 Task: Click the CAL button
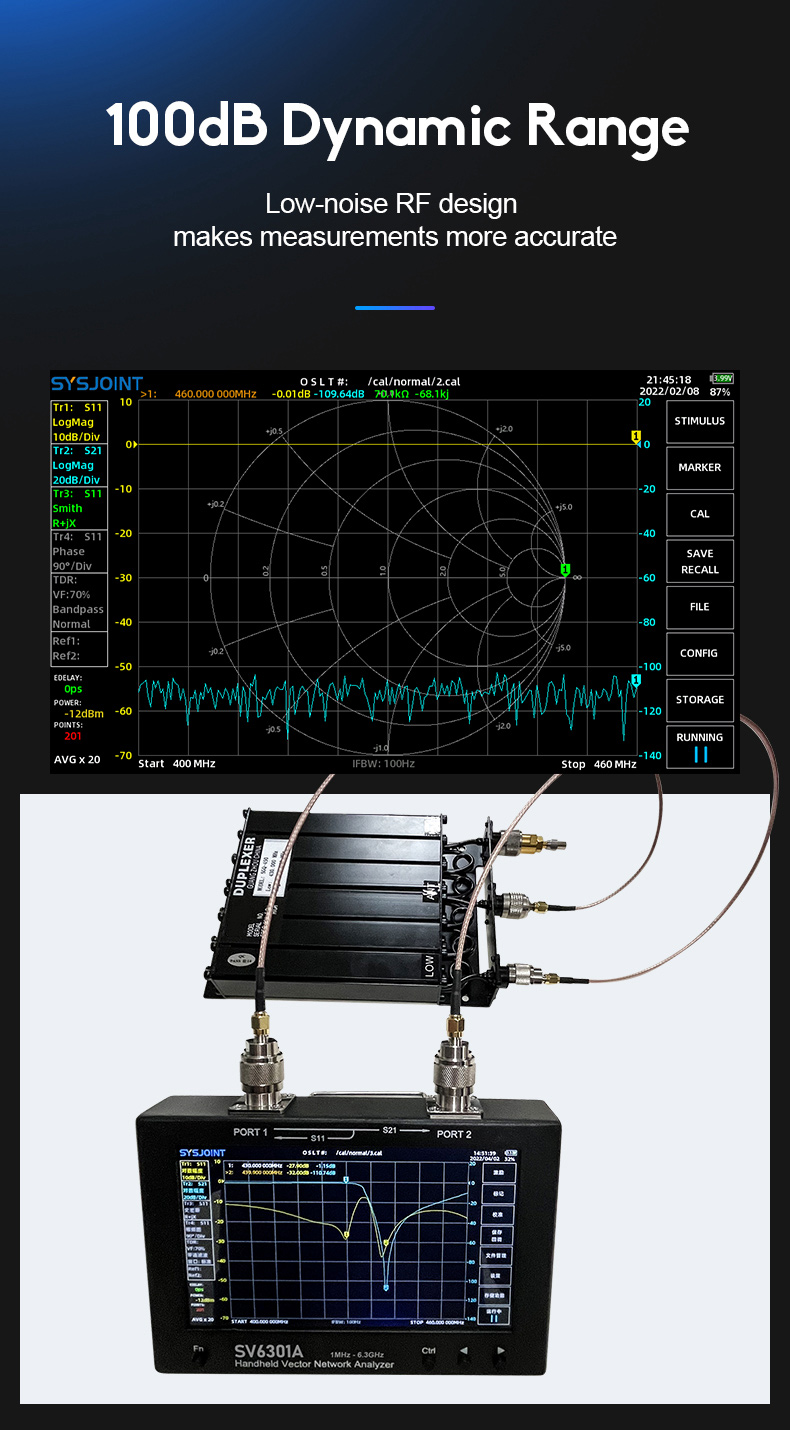pyautogui.click(x=699, y=514)
